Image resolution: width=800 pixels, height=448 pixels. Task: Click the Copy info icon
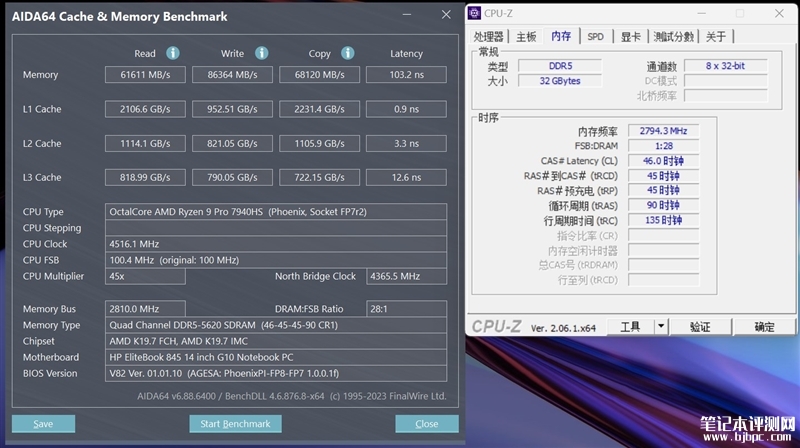[x=348, y=53]
